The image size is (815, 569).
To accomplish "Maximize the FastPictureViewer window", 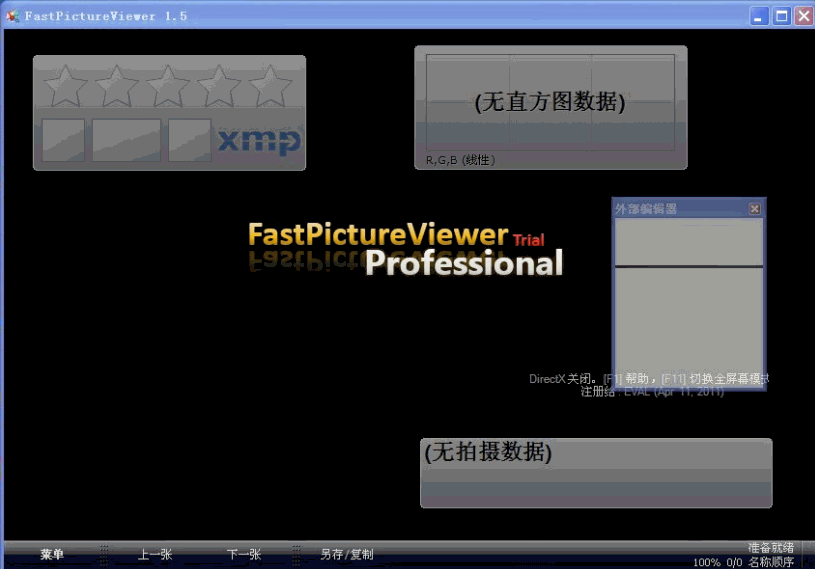I will click(x=781, y=16).
